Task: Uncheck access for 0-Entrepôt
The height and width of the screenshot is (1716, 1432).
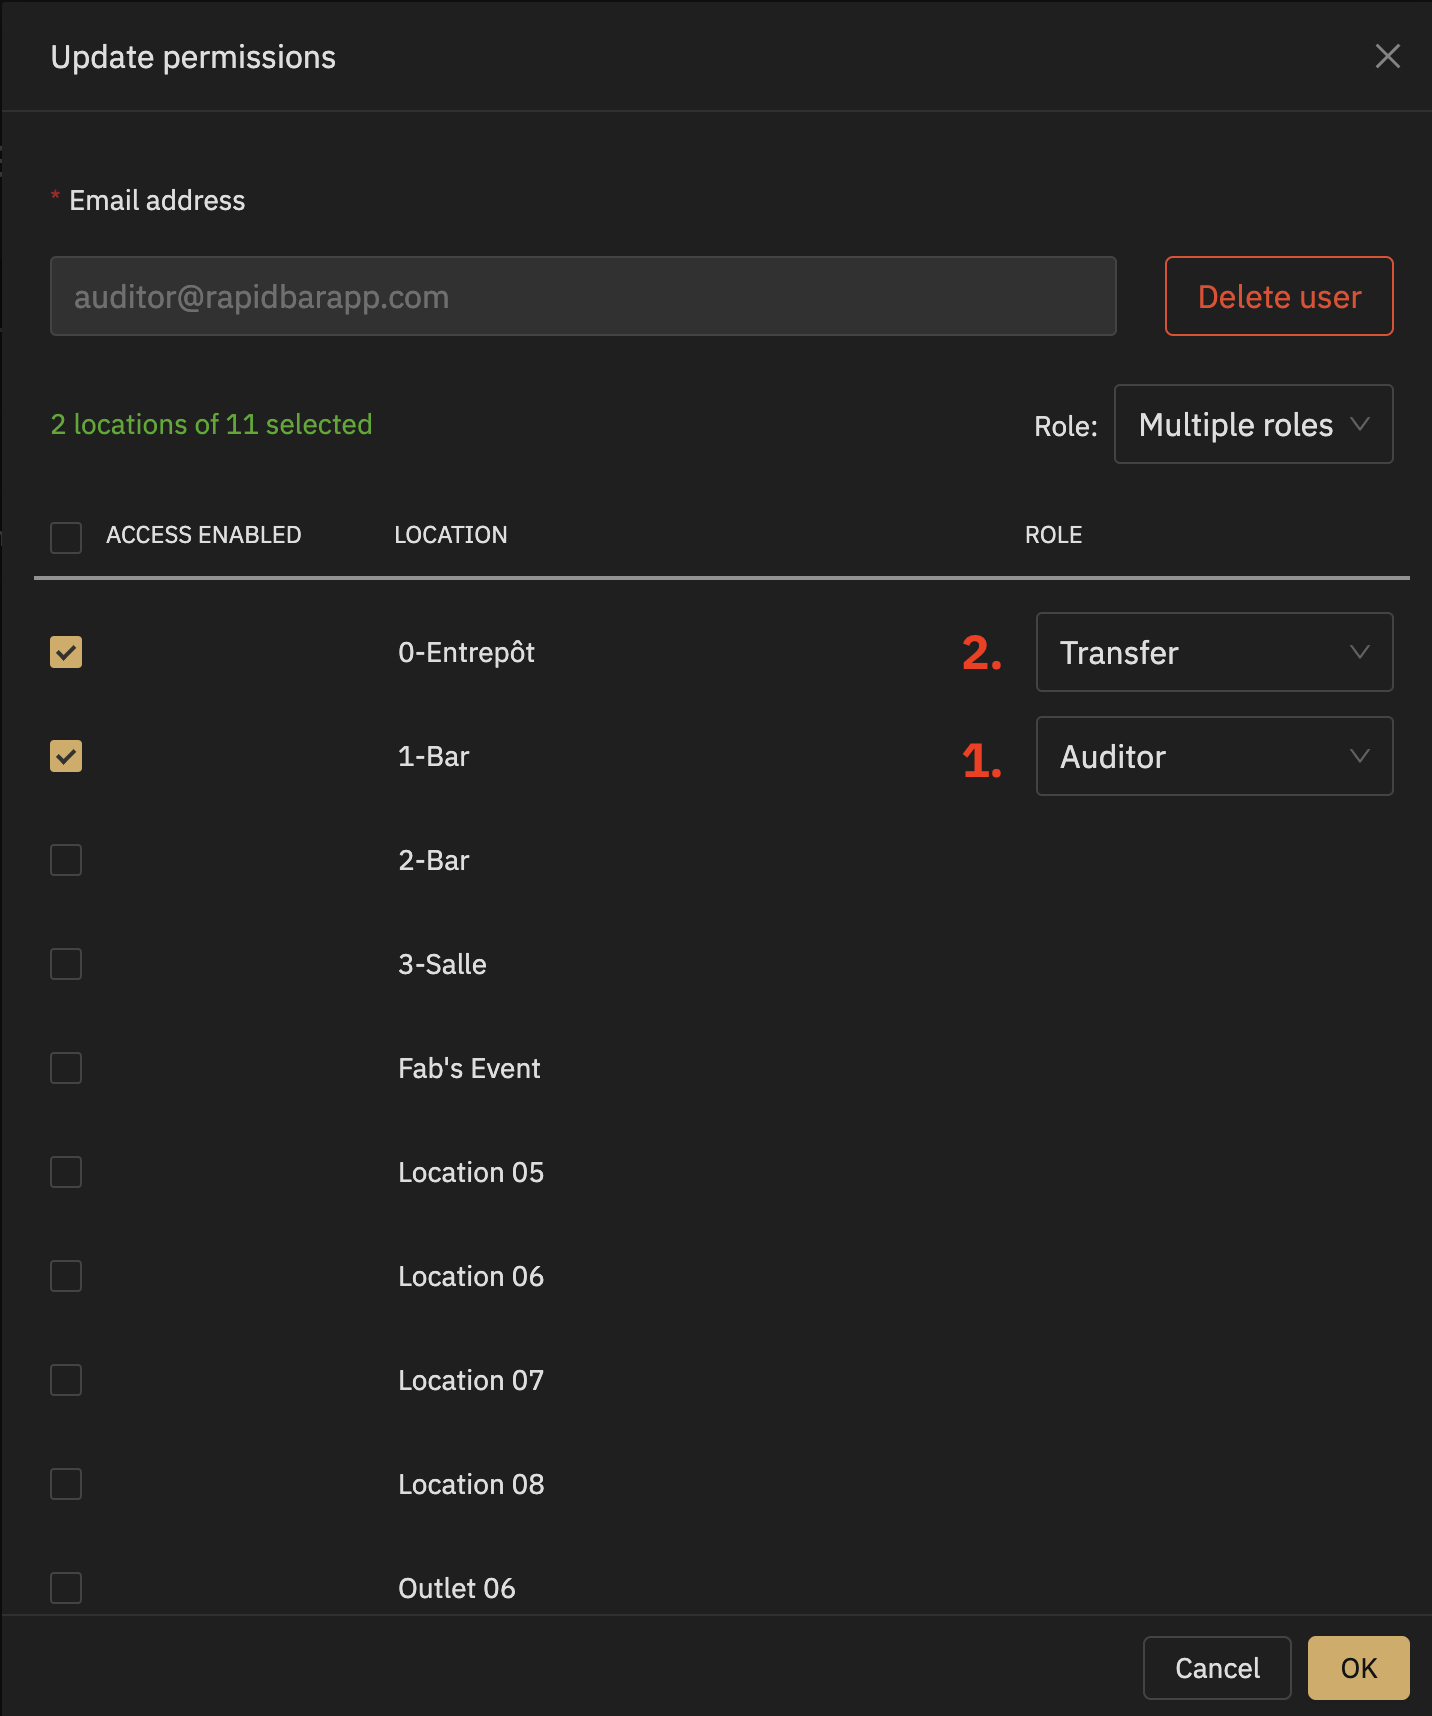Action: pos(66,652)
